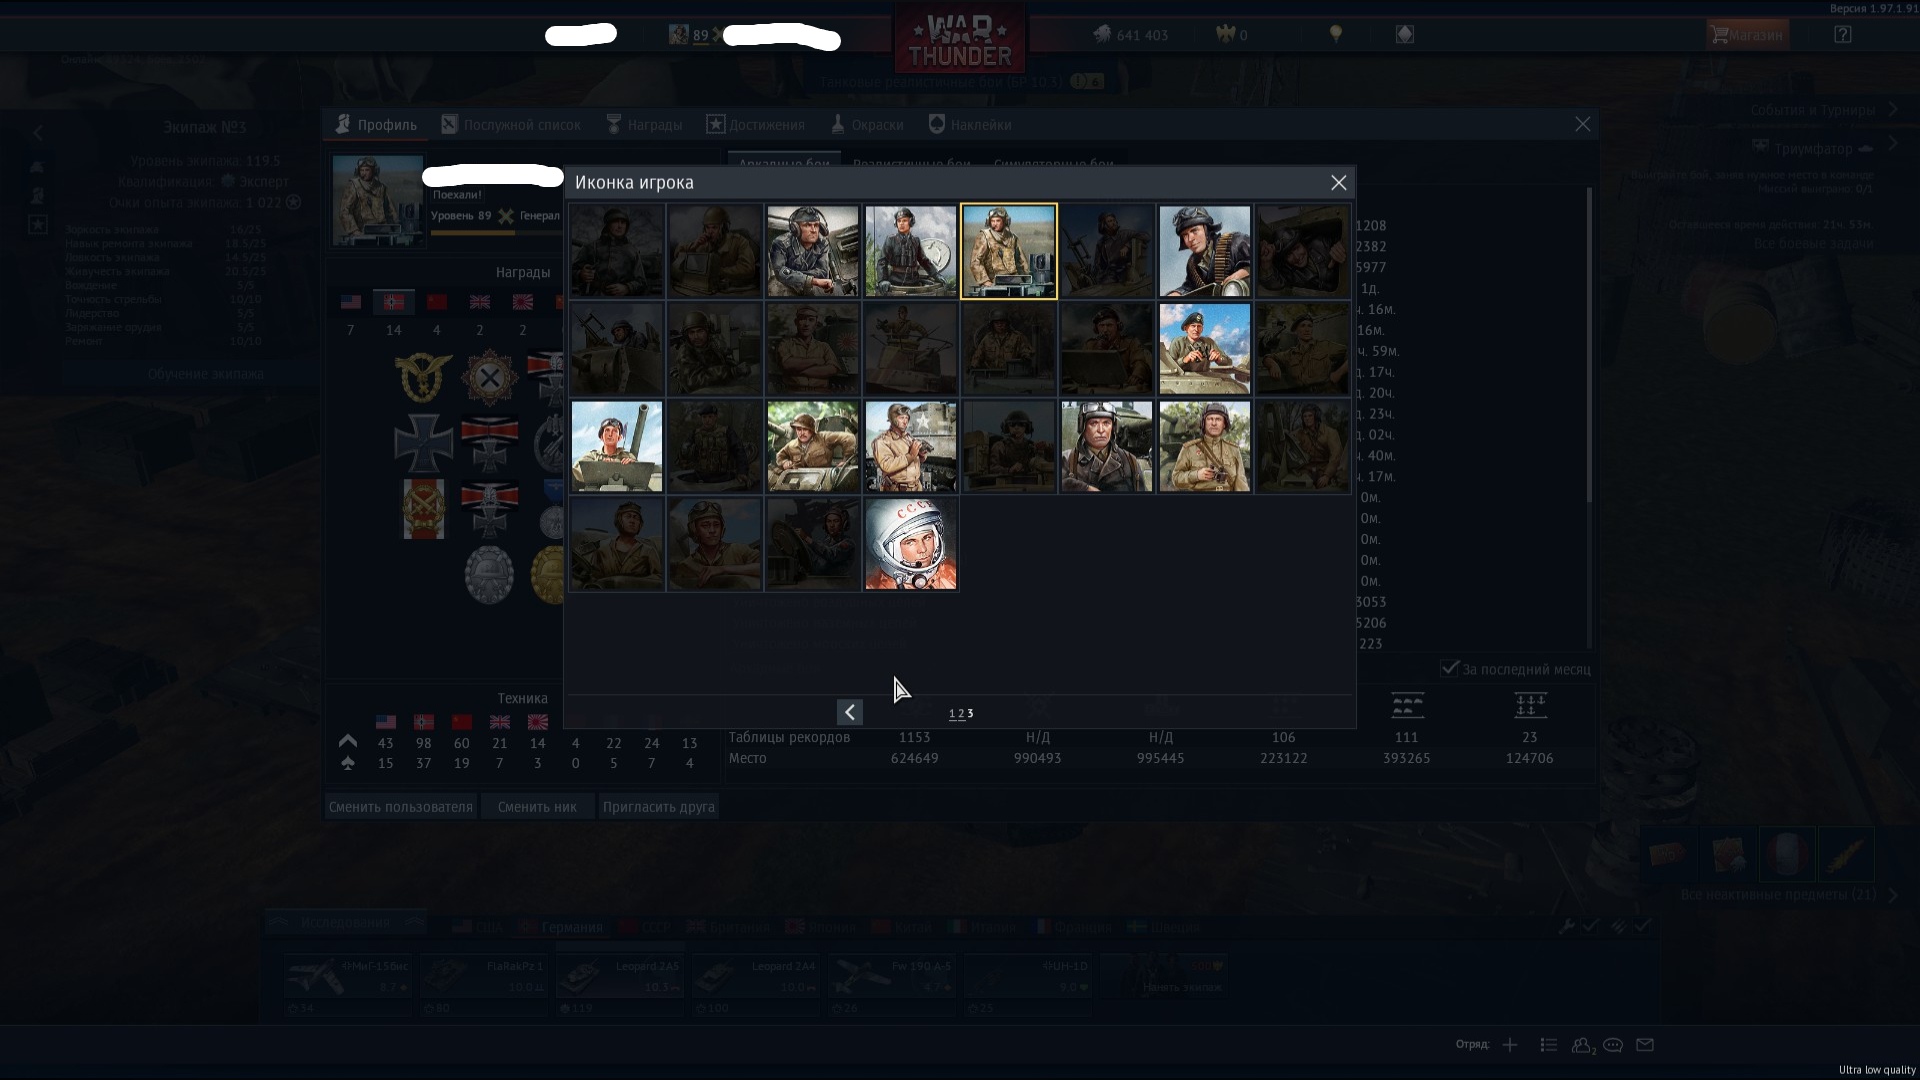The width and height of the screenshot is (1920, 1080).
Task: Switch to Германия nation tab
Action: tap(561, 927)
